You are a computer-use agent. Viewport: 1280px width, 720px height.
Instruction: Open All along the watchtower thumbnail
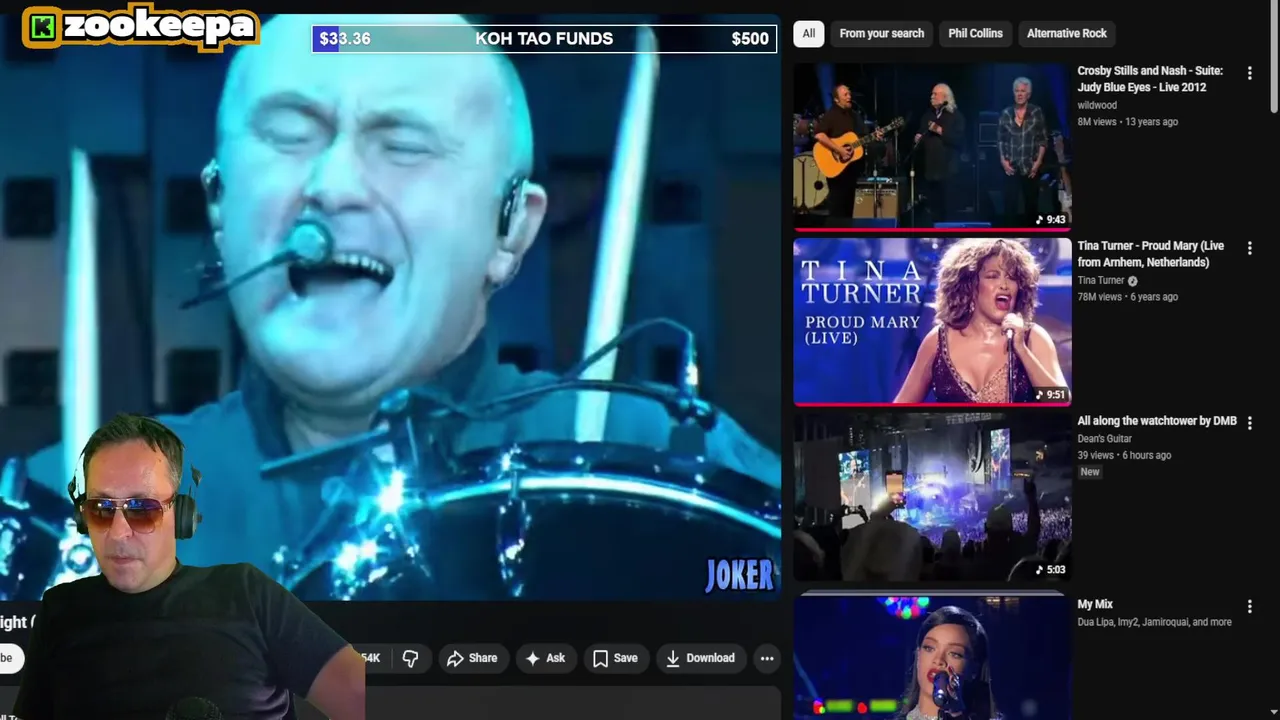coord(932,496)
